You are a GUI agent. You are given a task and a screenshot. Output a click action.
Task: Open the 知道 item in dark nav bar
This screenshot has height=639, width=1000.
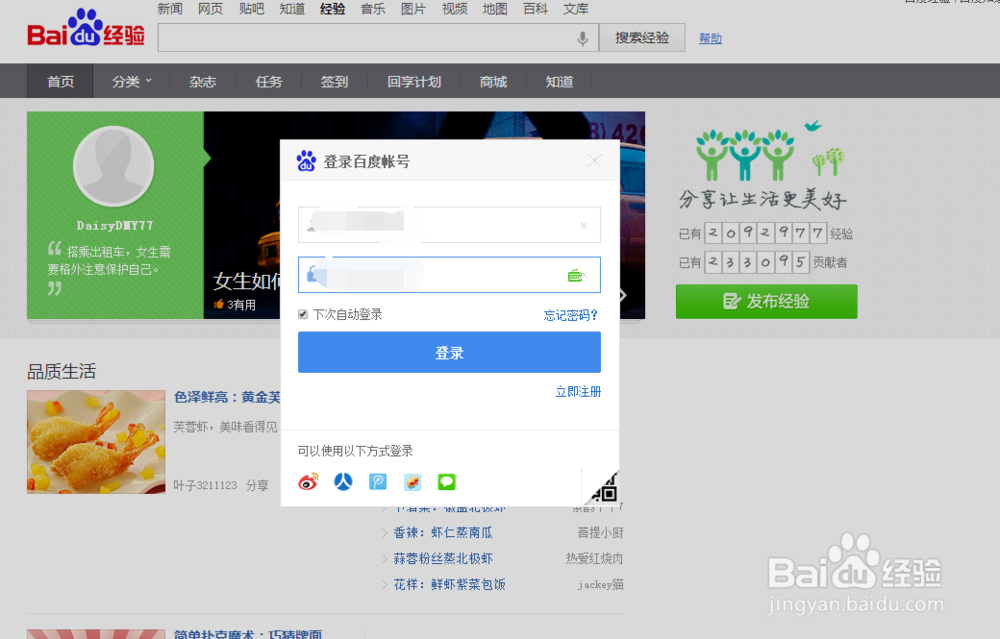pyautogui.click(x=559, y=82)
